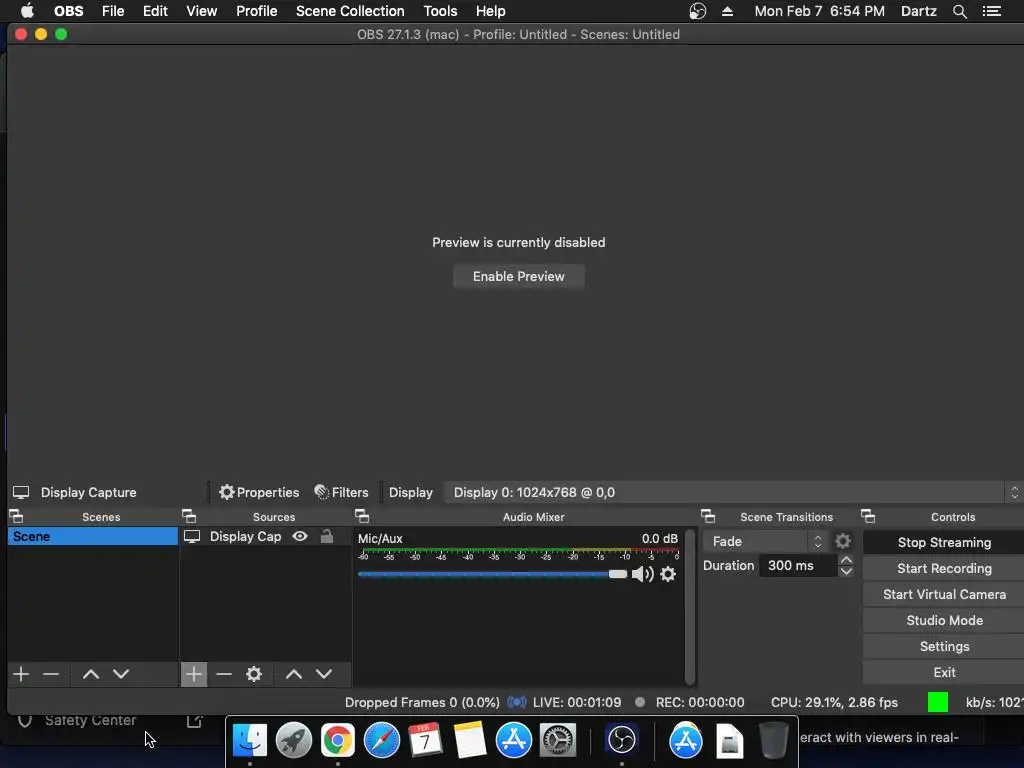The width and height of the screenshot is (1024, 768).
Task: Click Start Recording
Action: (x=944, y=568)
